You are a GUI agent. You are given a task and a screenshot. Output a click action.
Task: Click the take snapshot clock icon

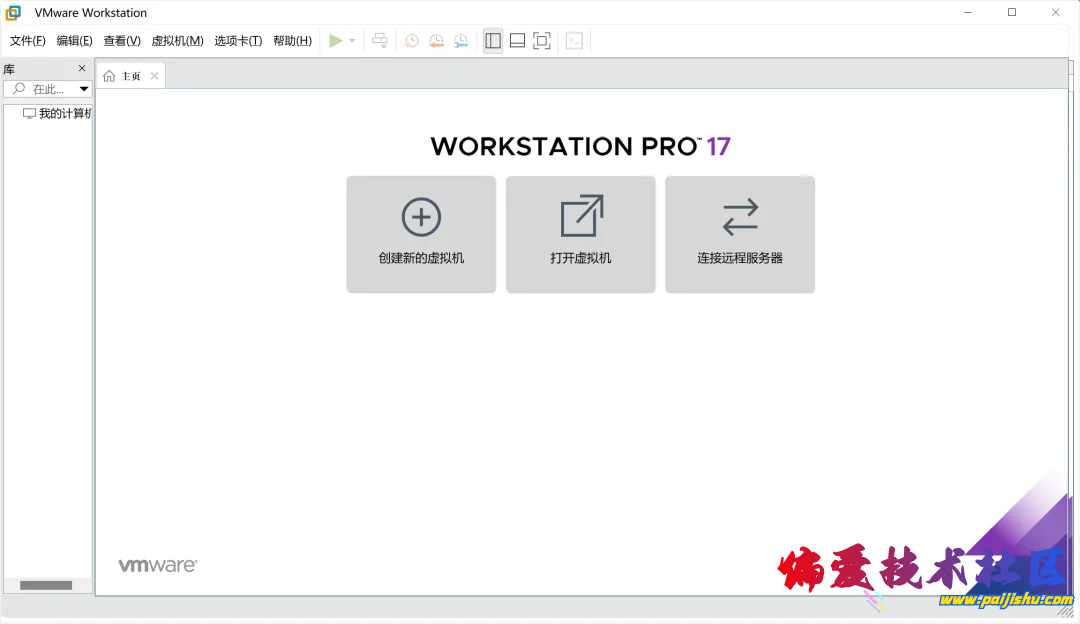point(411,41)
